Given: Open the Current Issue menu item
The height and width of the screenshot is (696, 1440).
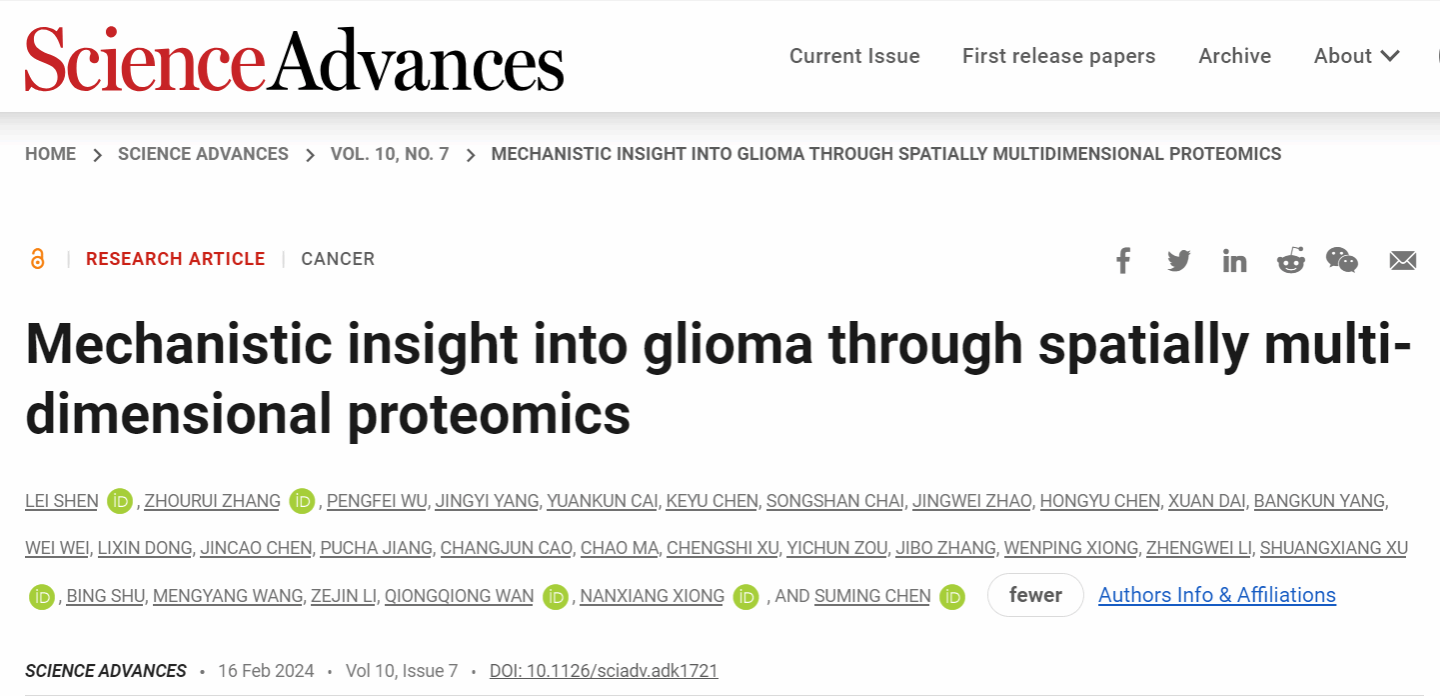Looking at the screenshot, I should point(854,56).
